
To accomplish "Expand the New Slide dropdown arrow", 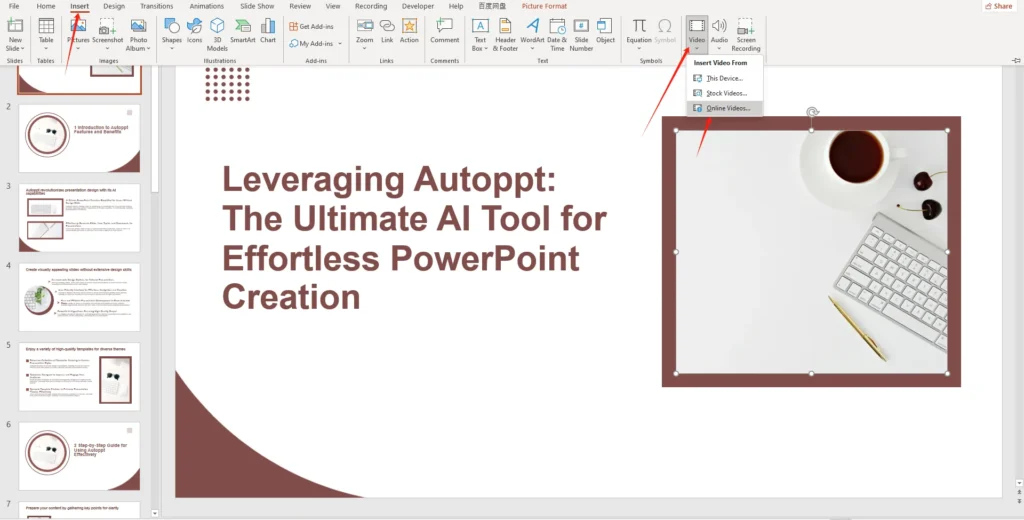I will point(23,48).
